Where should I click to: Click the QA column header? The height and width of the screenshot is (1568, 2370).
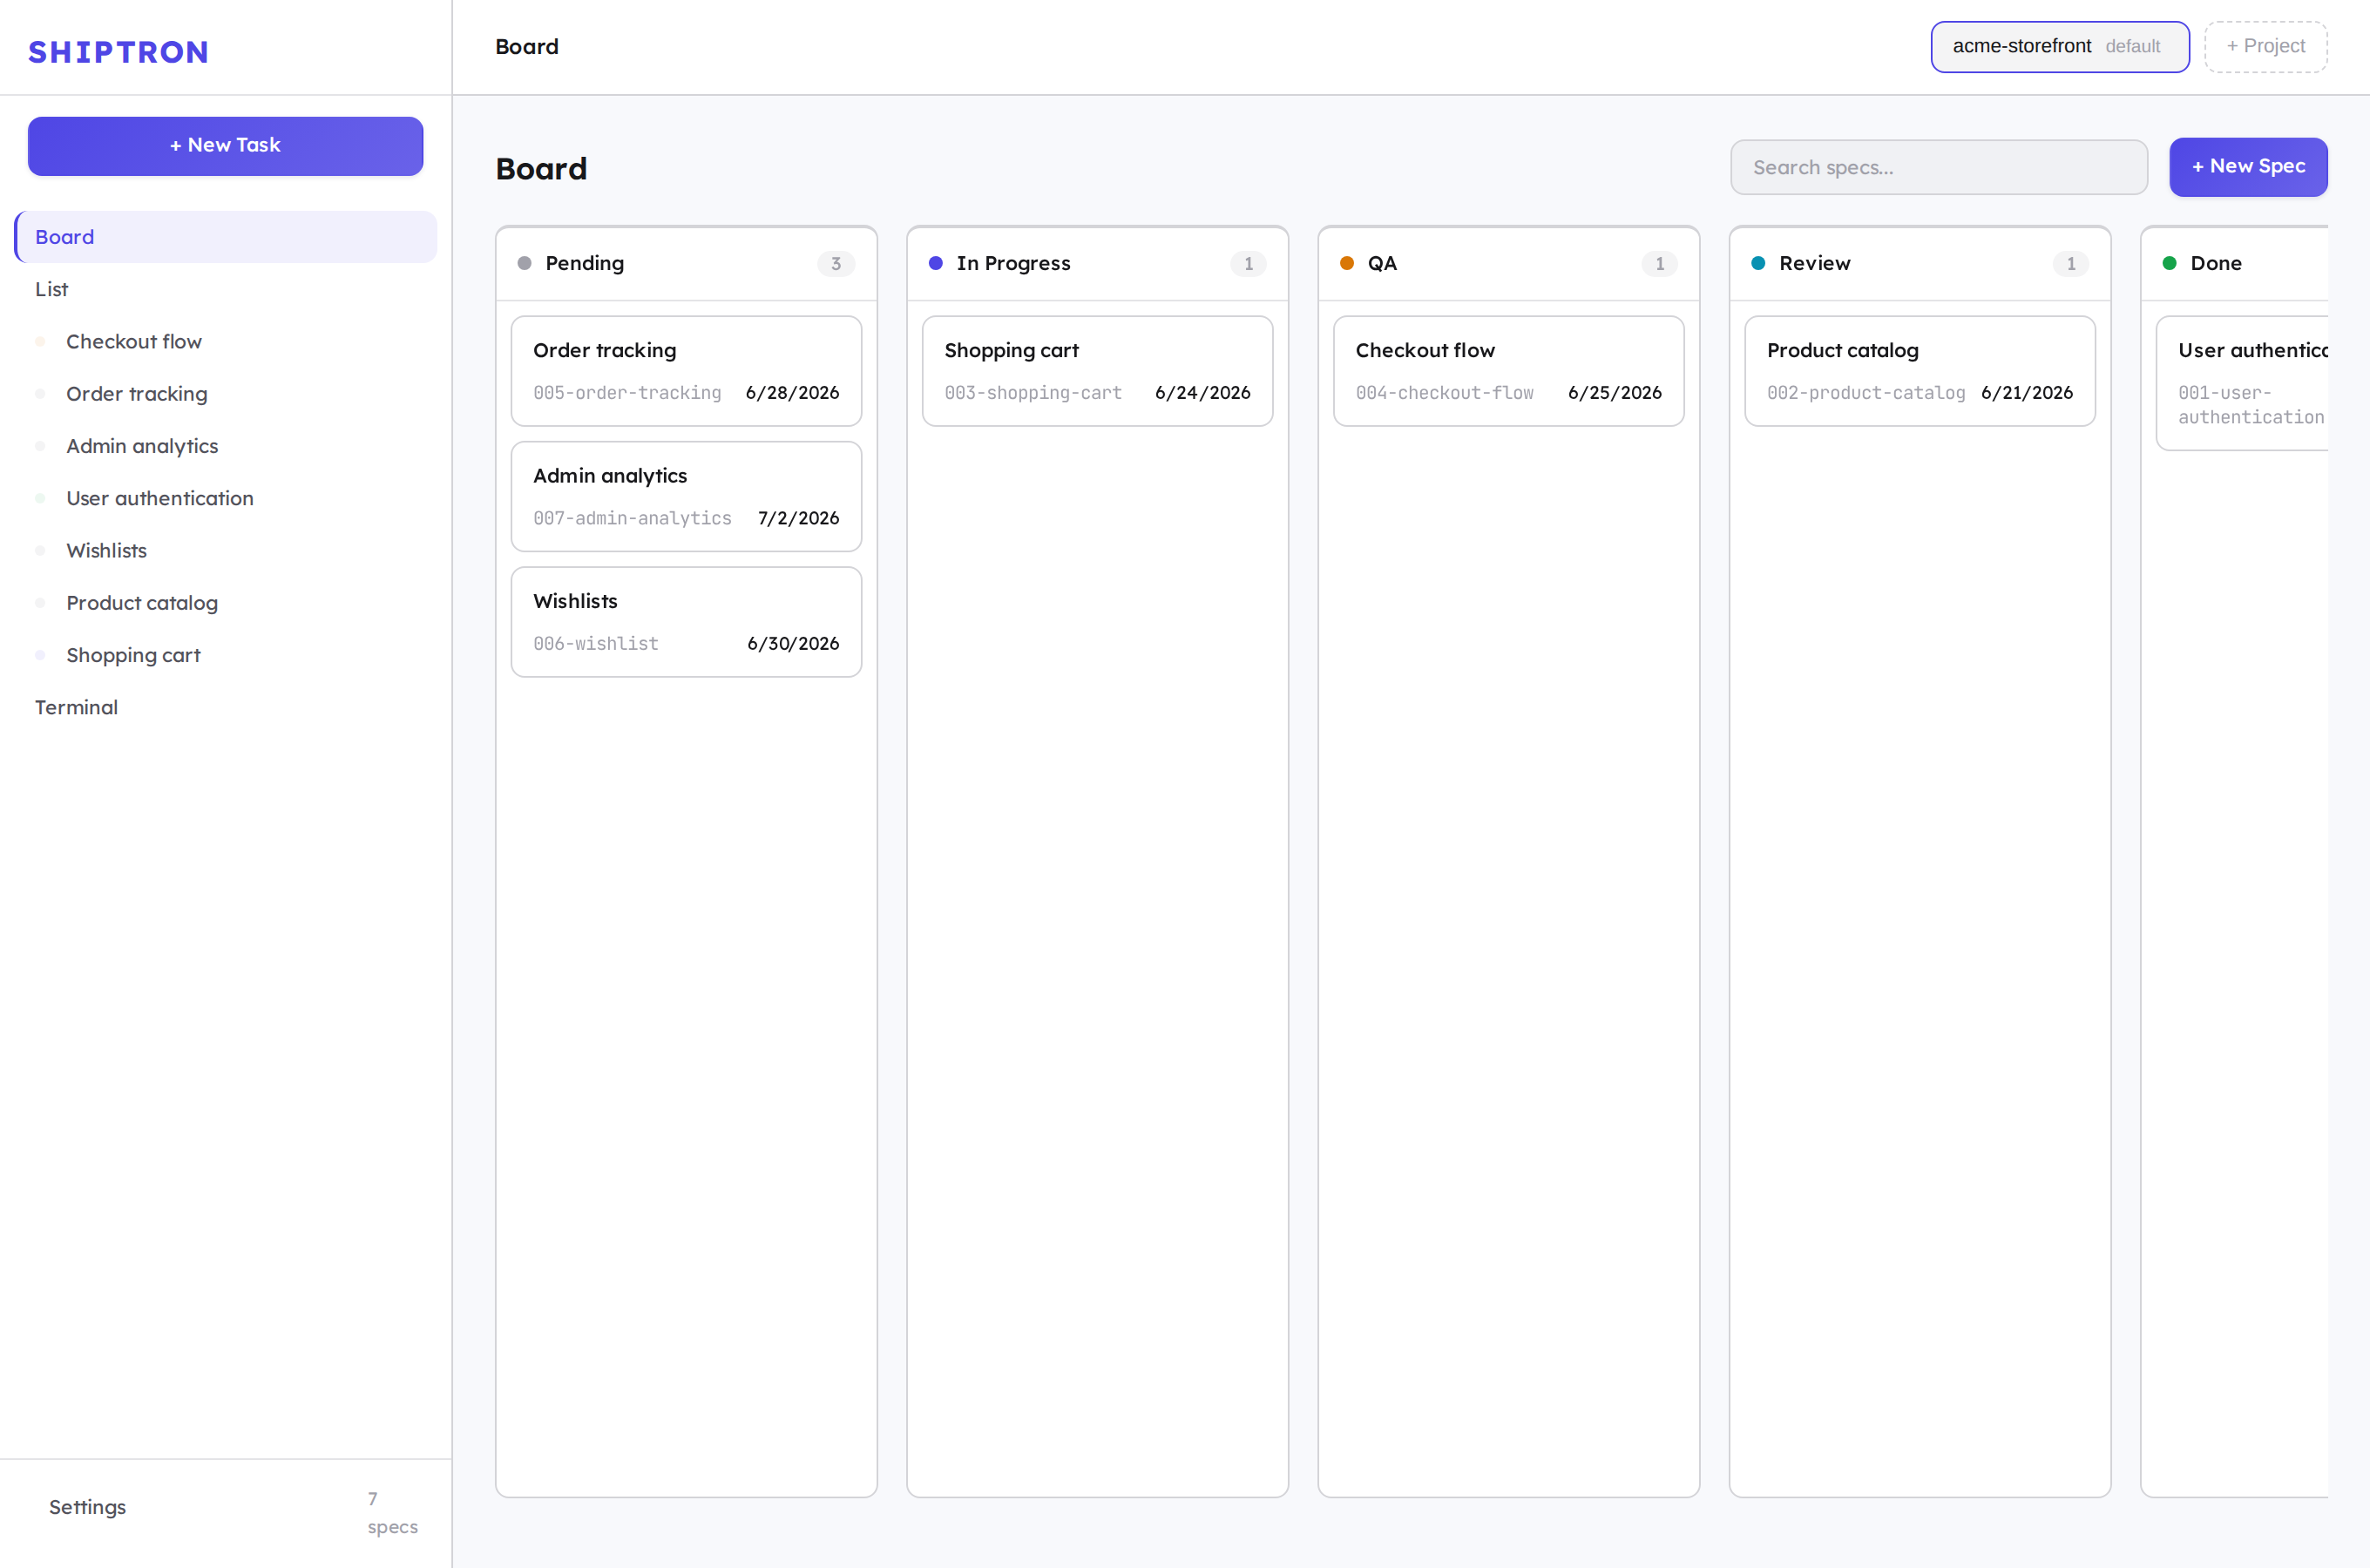tap(1508, 263)
